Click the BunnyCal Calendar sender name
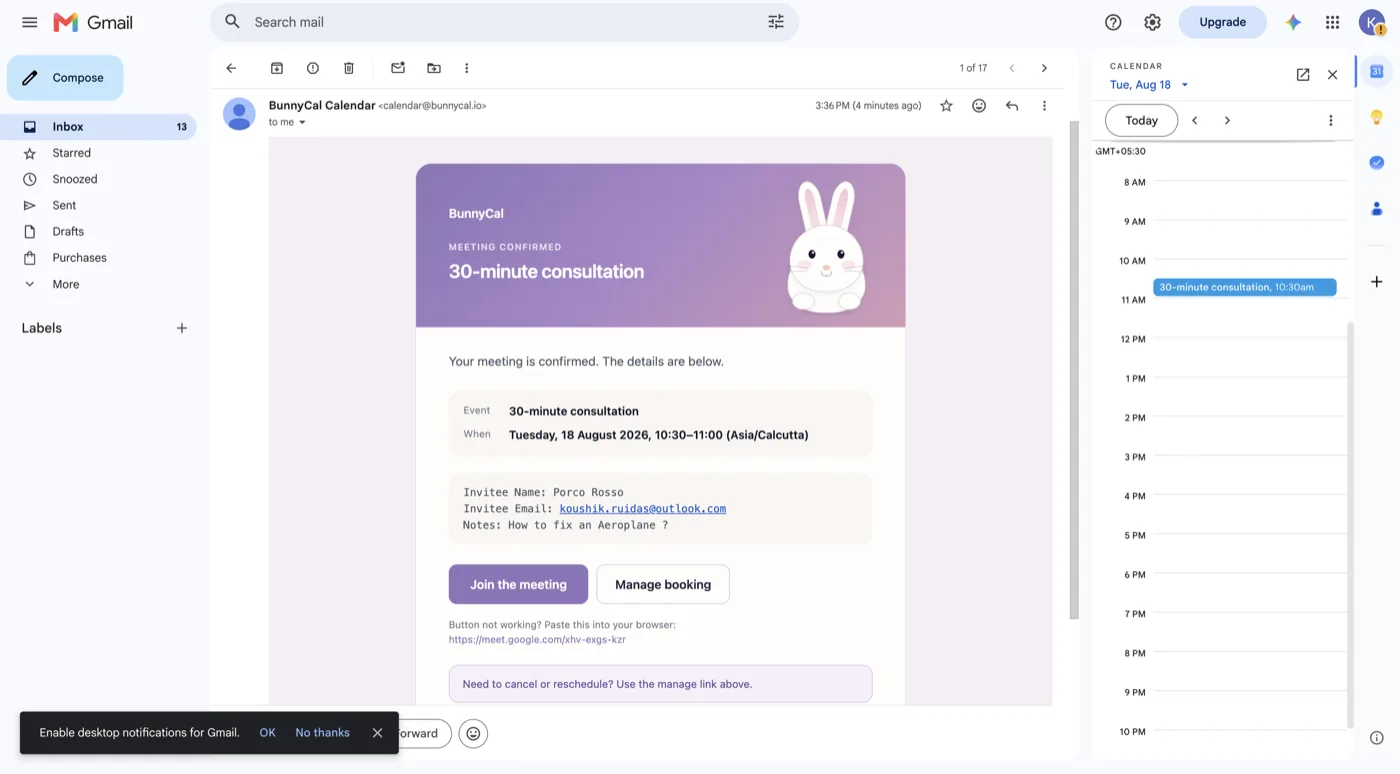 [322, 105]
